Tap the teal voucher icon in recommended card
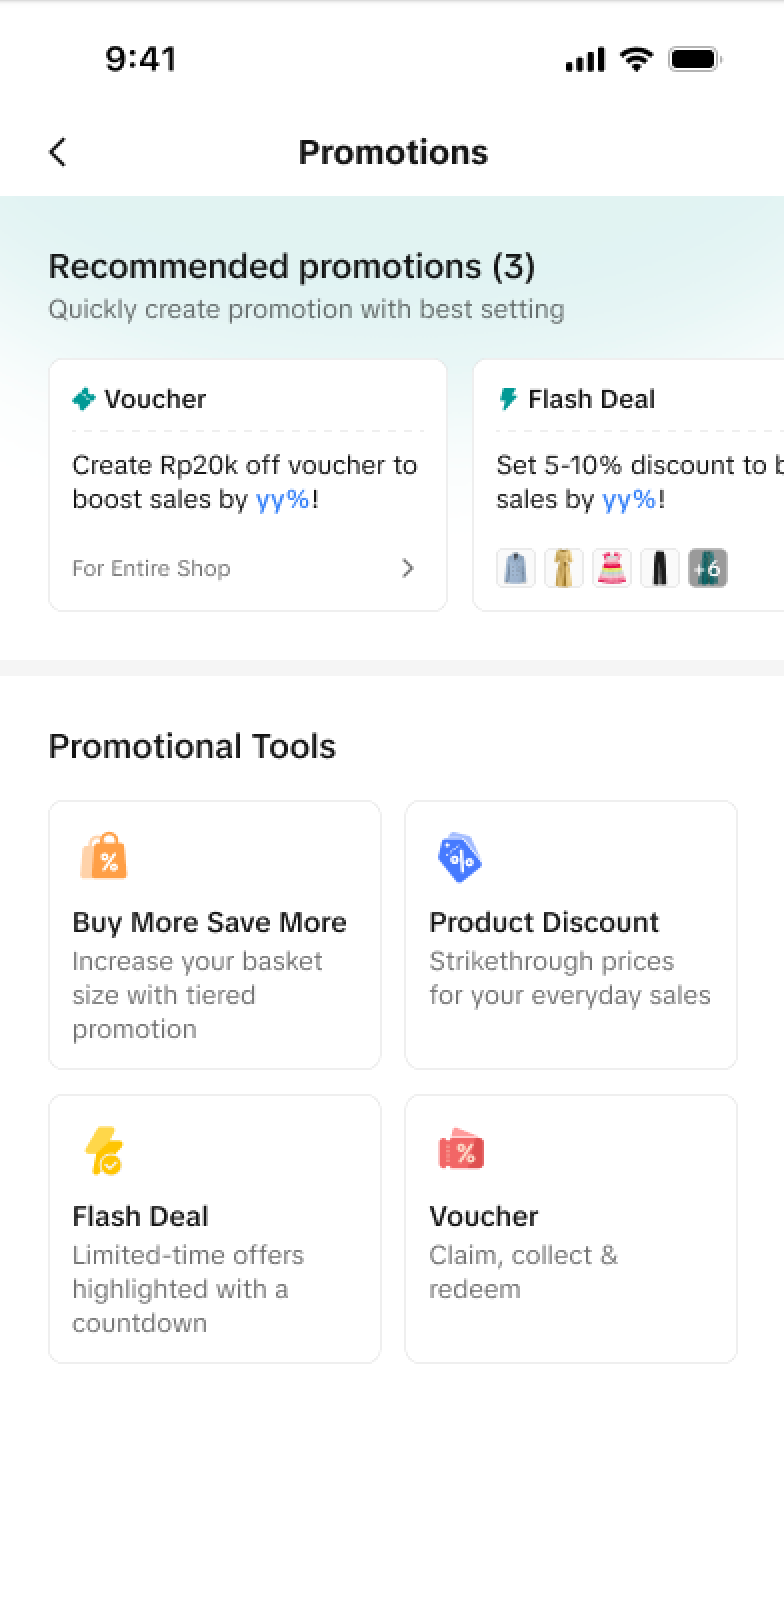 [84, 399]
